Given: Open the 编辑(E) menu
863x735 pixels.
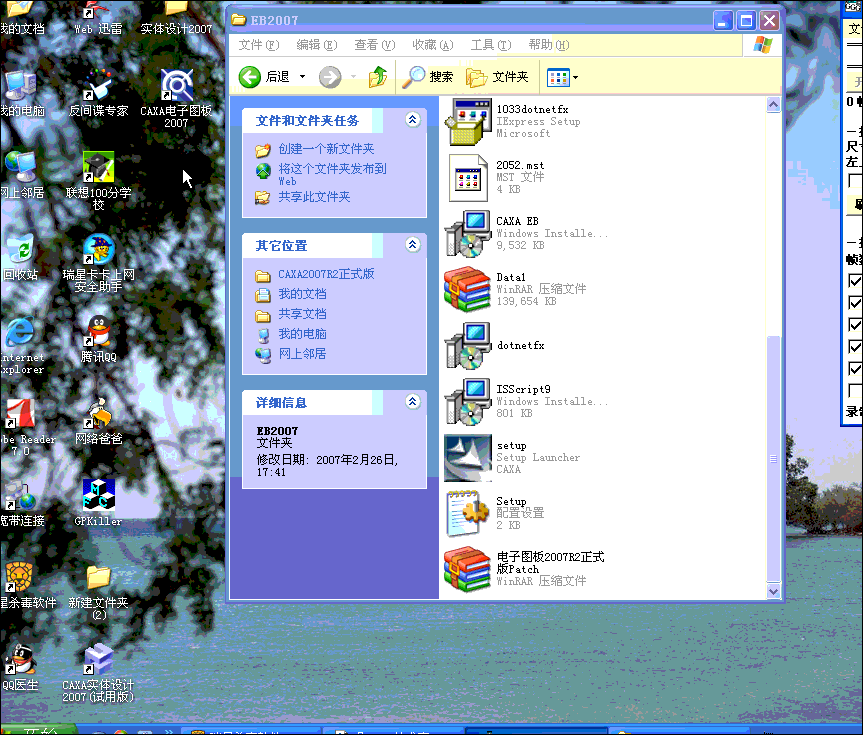Looking at the screenshot, I should [x=316, y=45].
